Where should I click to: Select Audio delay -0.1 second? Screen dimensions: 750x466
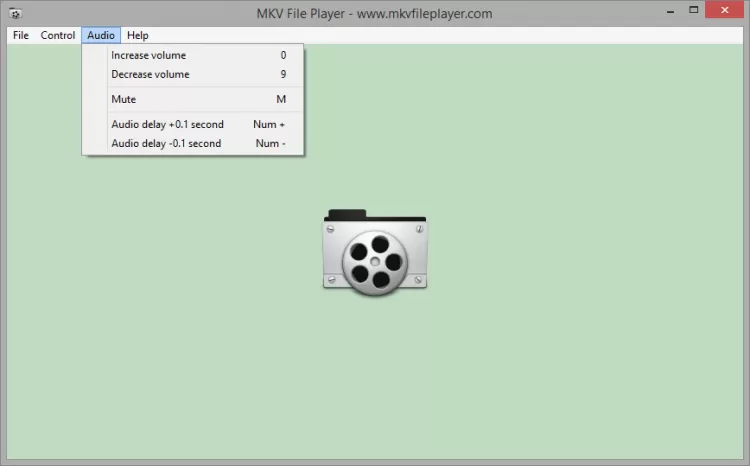(193, 144)
